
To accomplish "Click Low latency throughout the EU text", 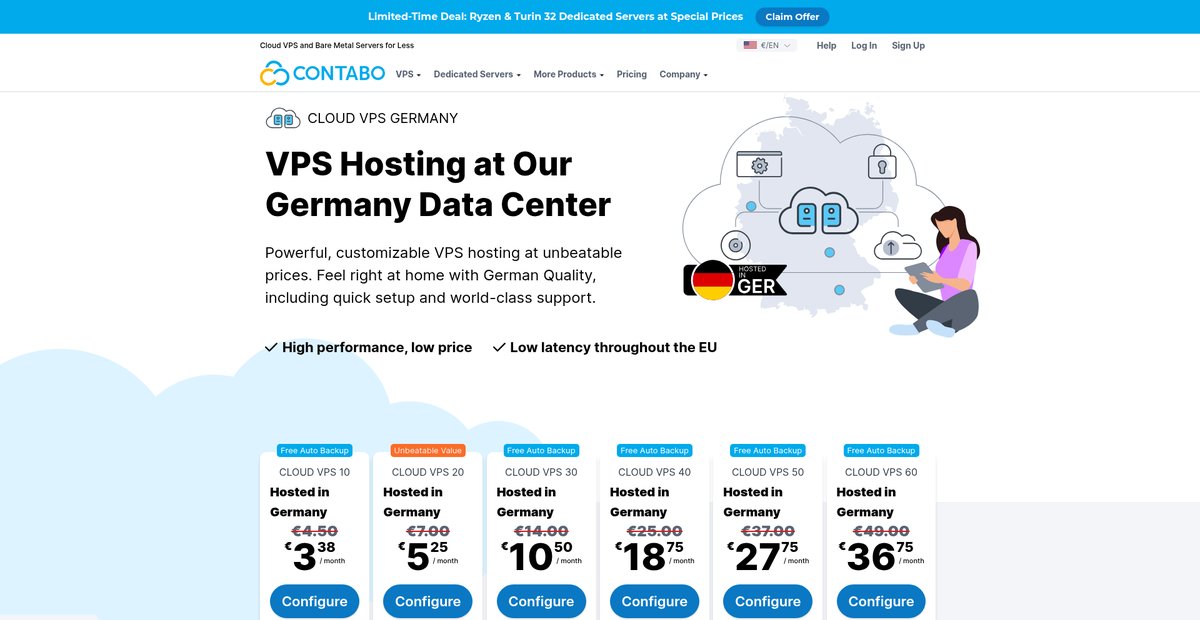I will 613,347.
